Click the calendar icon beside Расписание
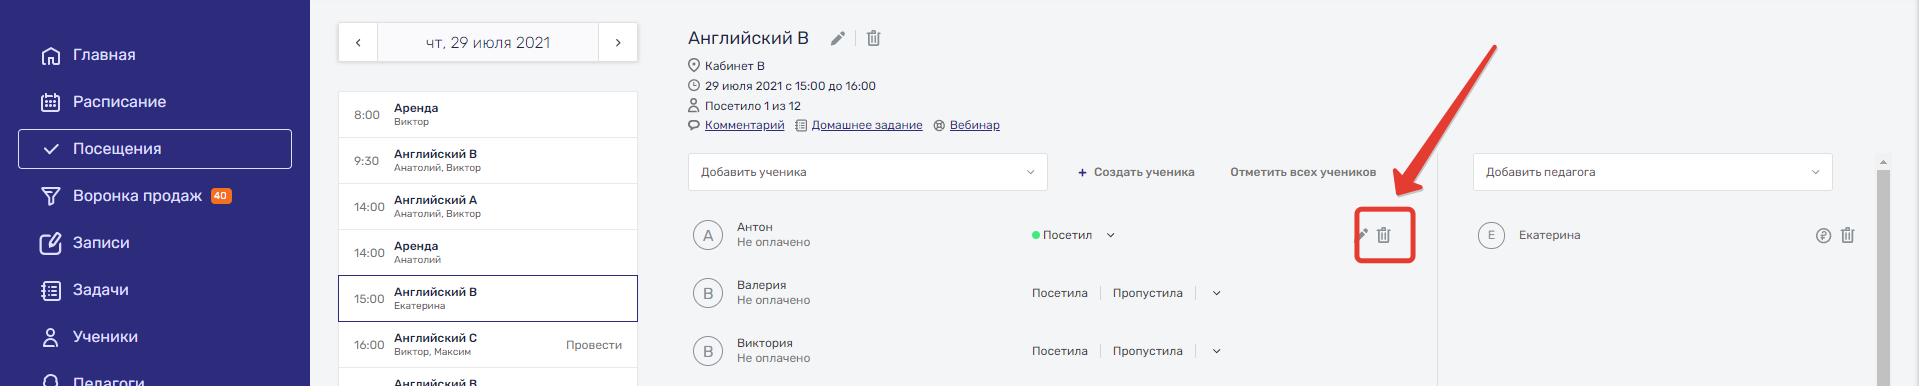This screenshot has width=1919, height=386. pos(50,102)
